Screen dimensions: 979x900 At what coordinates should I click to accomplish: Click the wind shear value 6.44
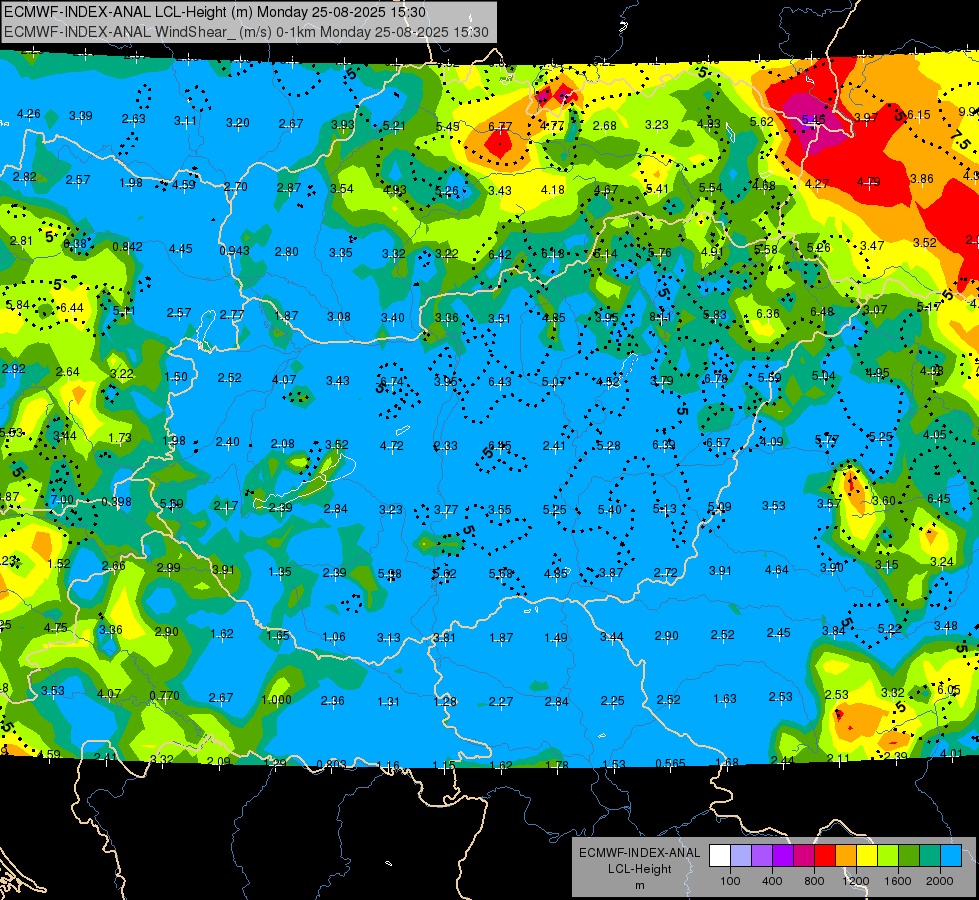tap(72, 308)
